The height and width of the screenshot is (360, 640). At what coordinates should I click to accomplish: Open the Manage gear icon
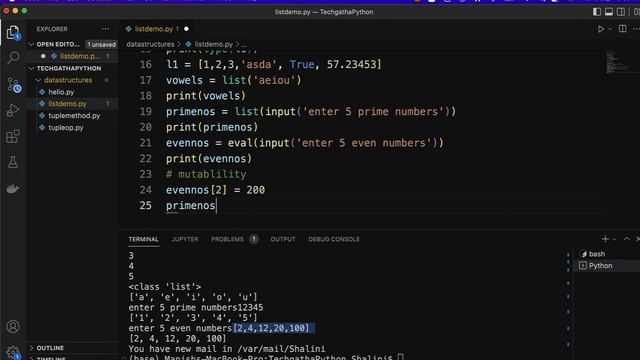coord(13,352)
